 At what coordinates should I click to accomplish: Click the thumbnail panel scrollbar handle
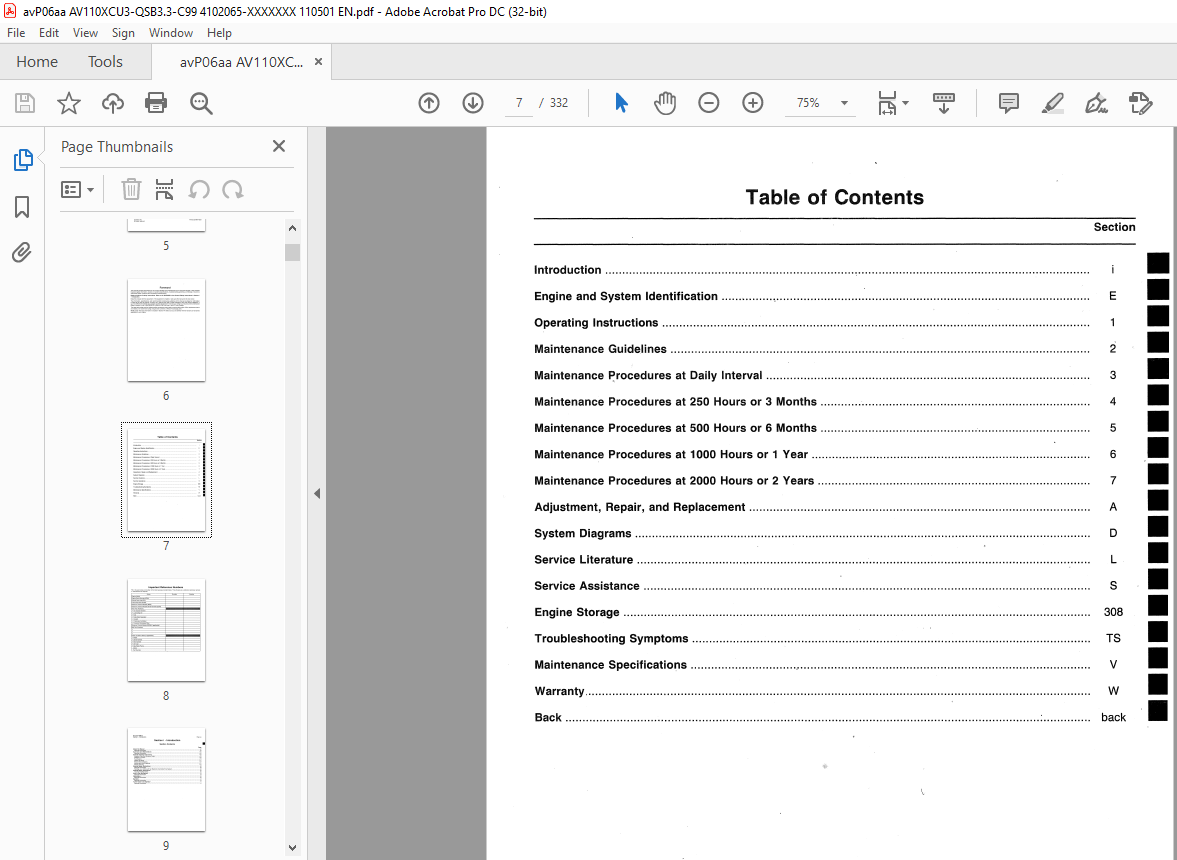pyautogui.click(x=293, y=252)
